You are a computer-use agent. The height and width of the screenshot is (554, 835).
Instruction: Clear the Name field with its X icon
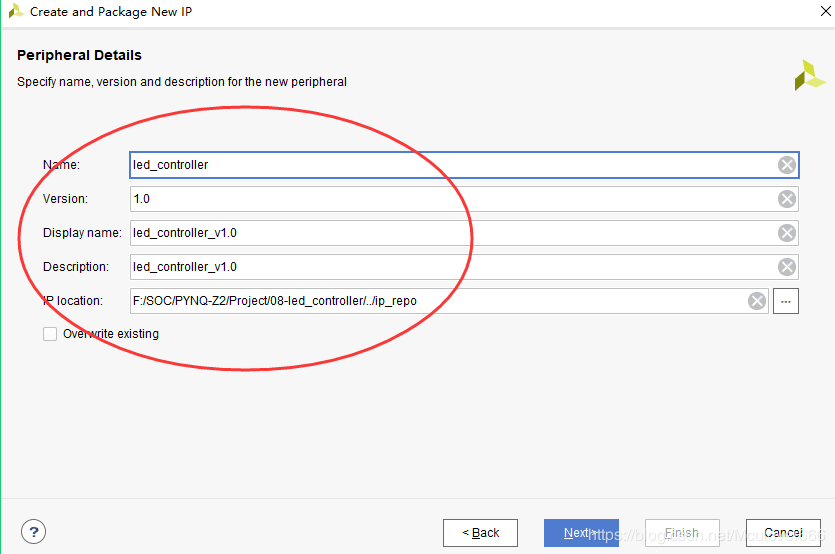[x=787, y=165]
